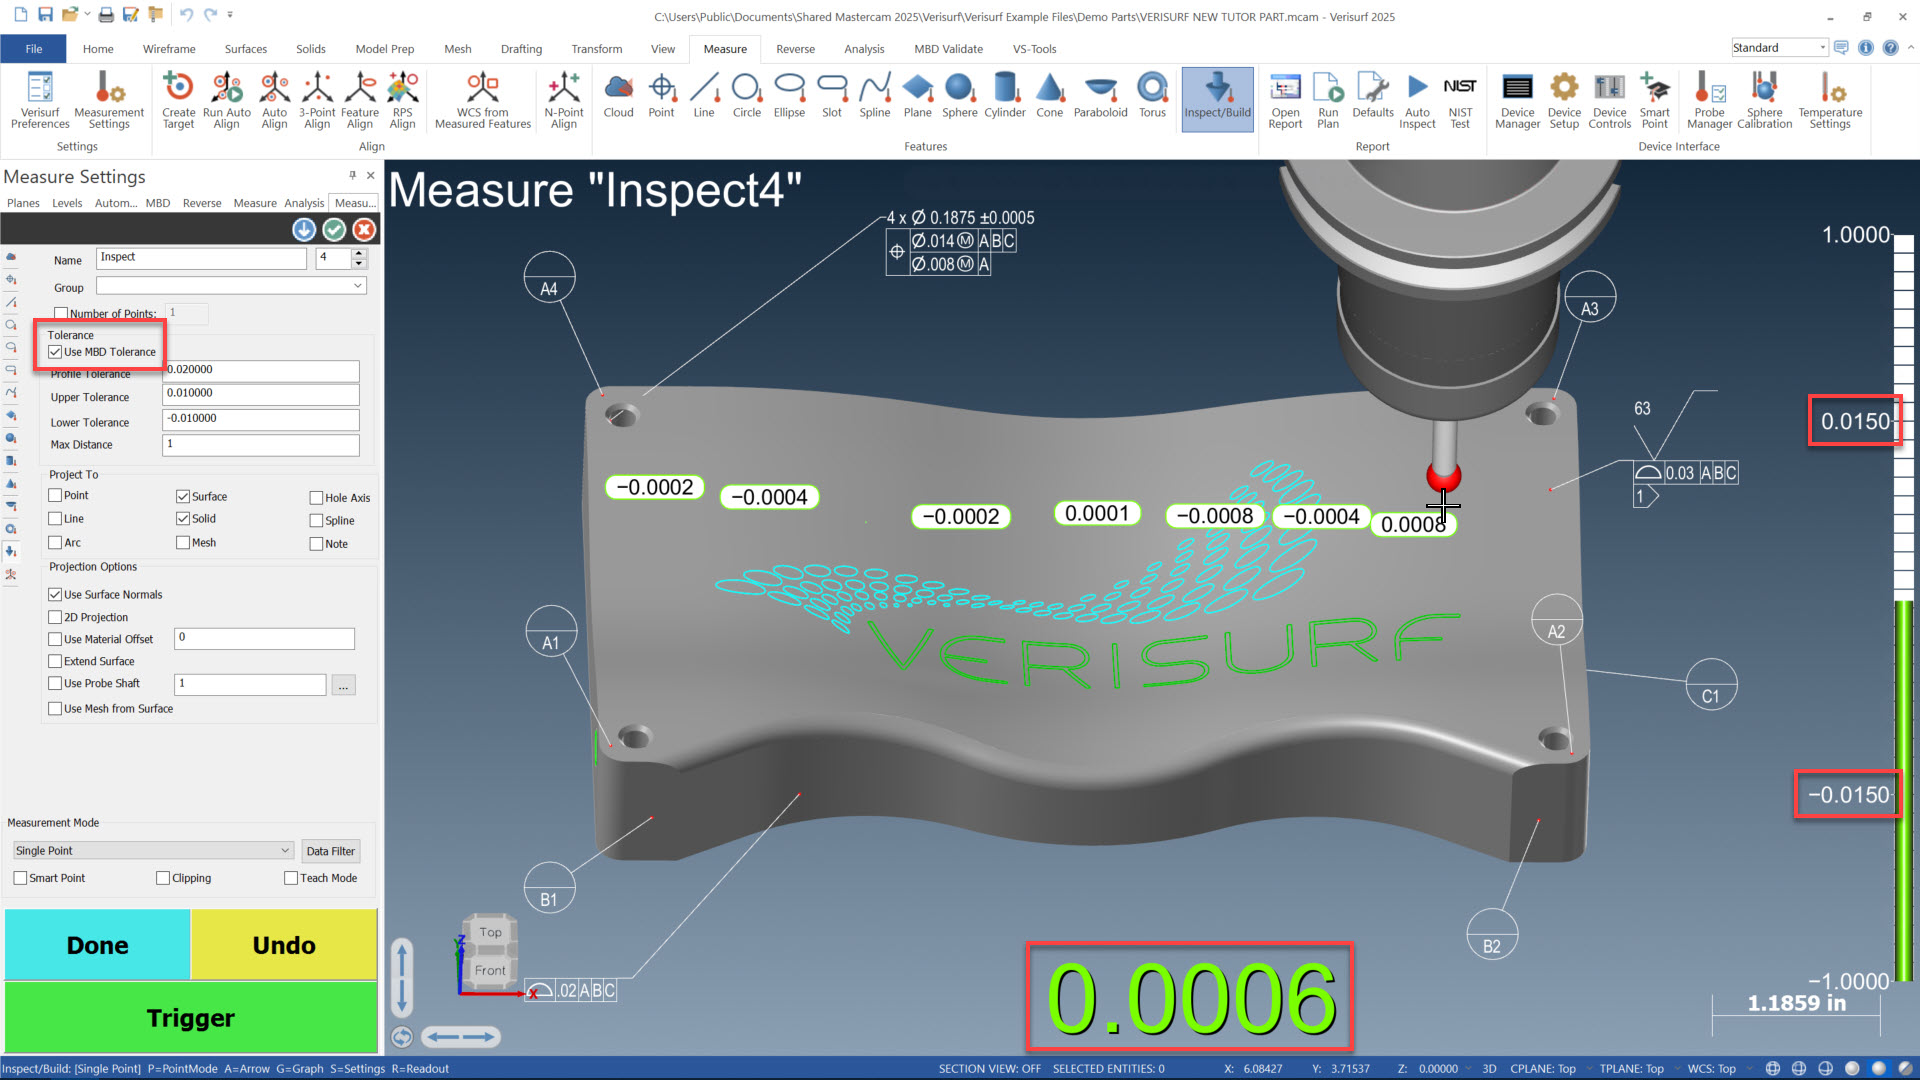Select Feature Align tool
Image resolution: width=1920 pixels, height=1080 pixels.
click(360, 100)
